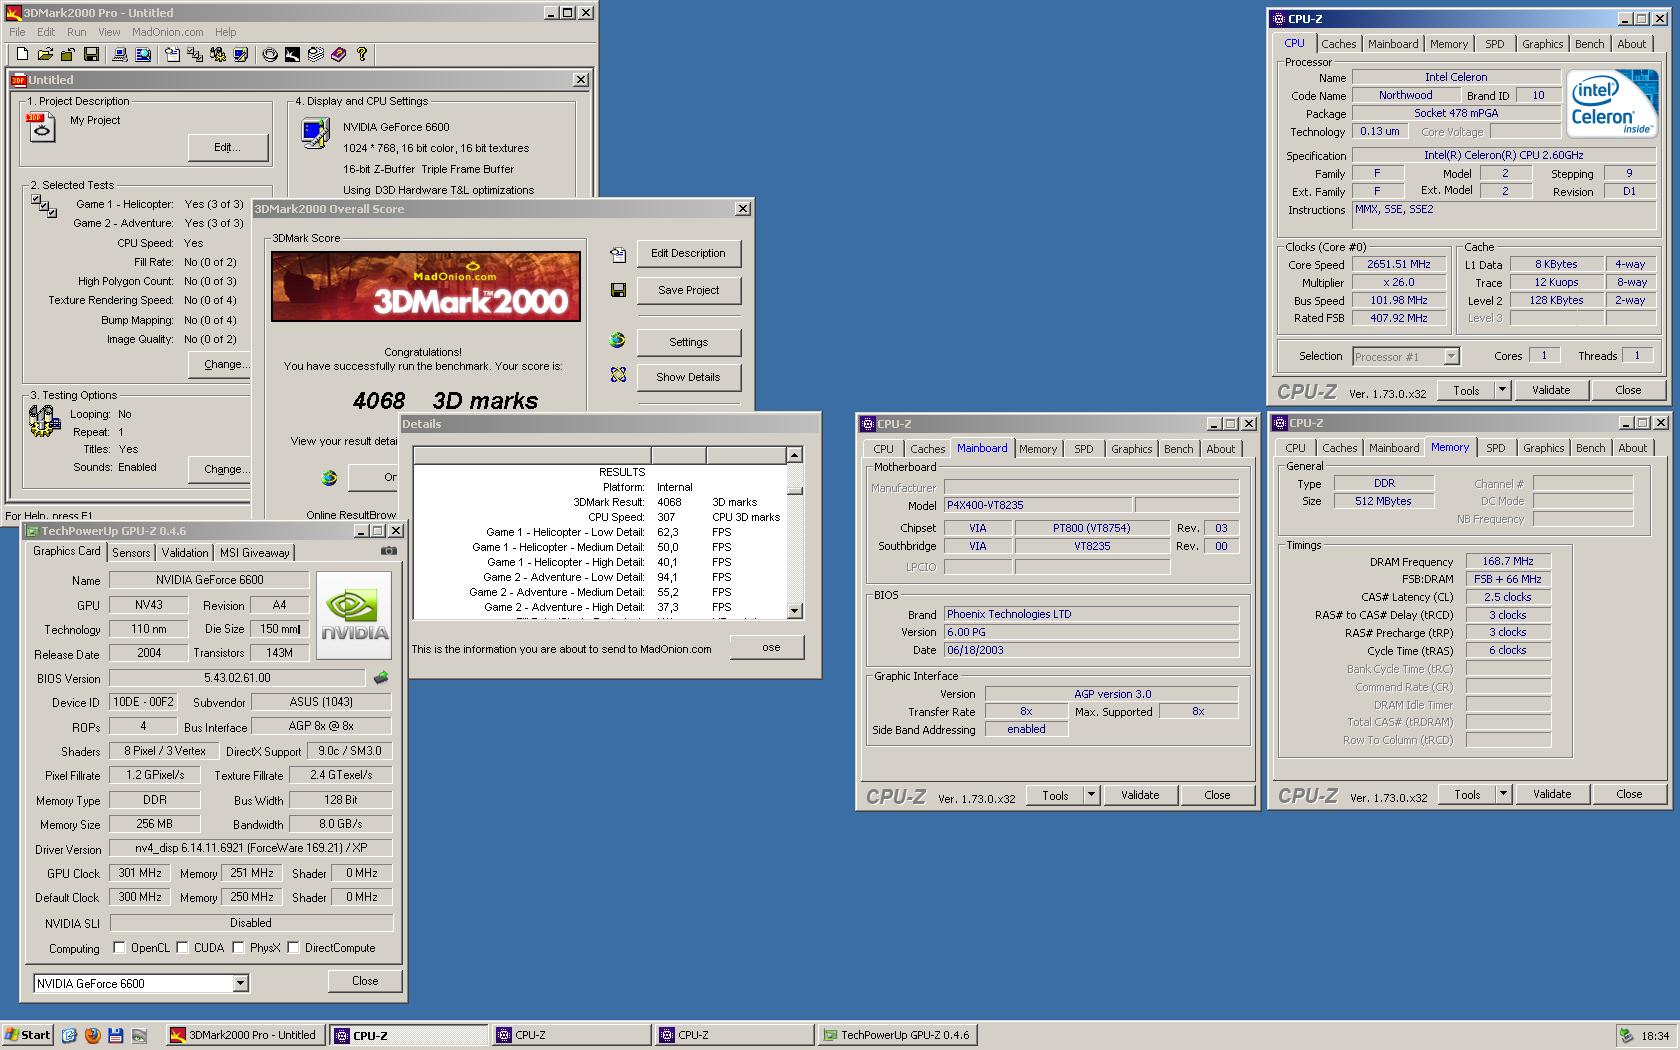Open Caches tab in the top CPU-Z window
Screen dimensions: 1680x1050
click(x=1338, y=44)
